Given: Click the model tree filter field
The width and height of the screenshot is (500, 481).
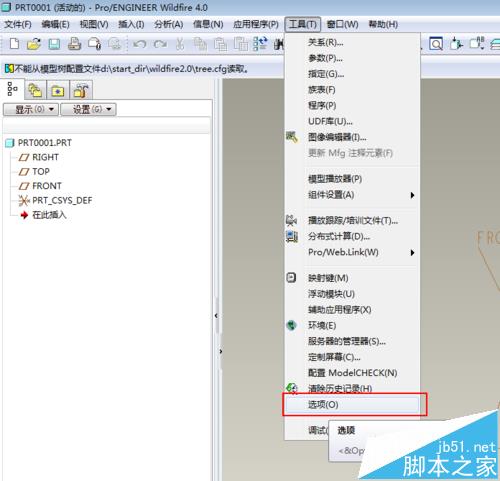Looking at the screenshot, I should 107,126.
